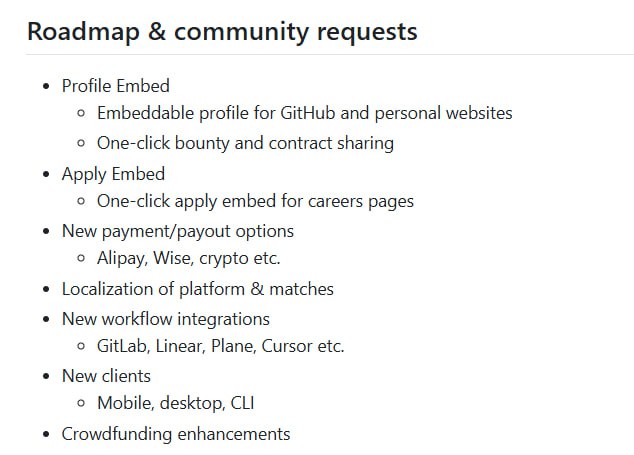The height and width of the screenshot is (455, 634).
Task: Click the "Apply Embed" bullet text
Action: tap(113, 173)
